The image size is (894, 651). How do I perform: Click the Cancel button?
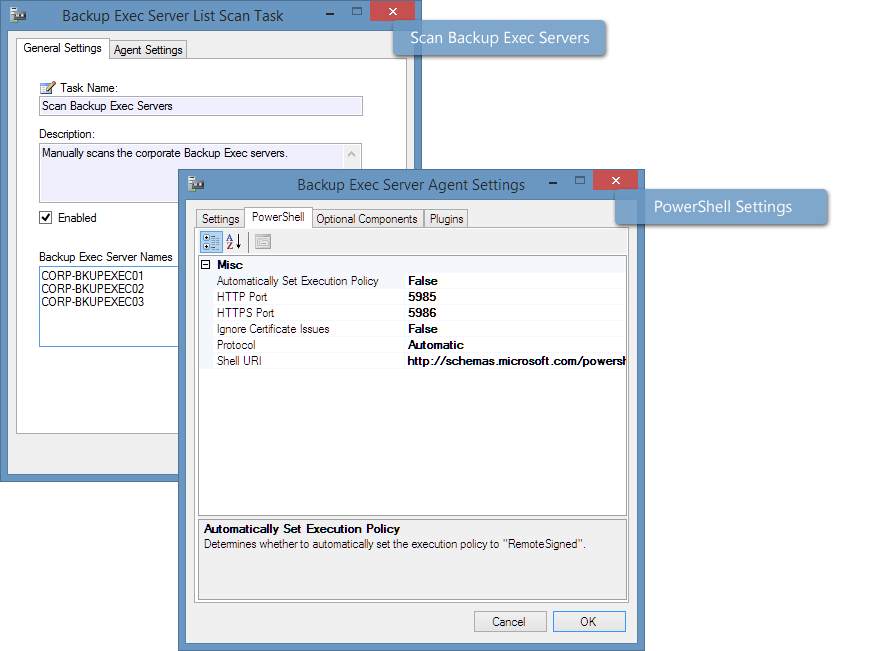(510, 621)
